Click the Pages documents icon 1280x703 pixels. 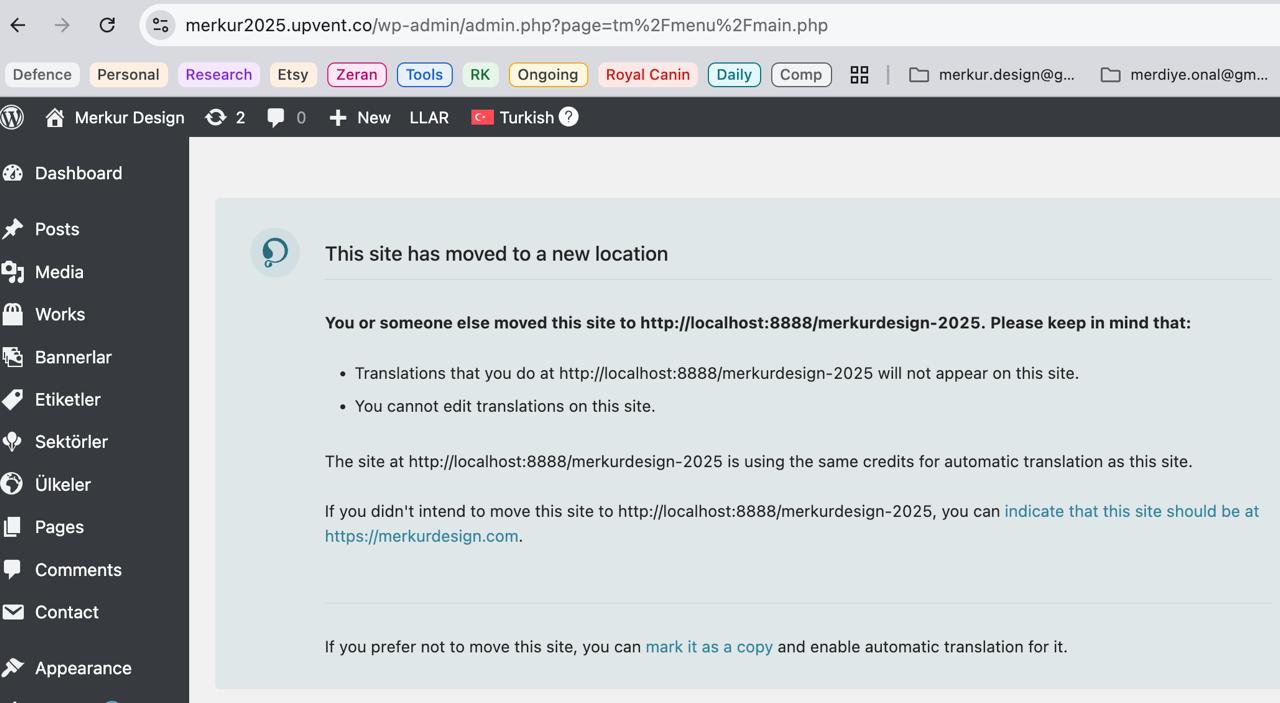pyautogui.click(x=13, y=527)
